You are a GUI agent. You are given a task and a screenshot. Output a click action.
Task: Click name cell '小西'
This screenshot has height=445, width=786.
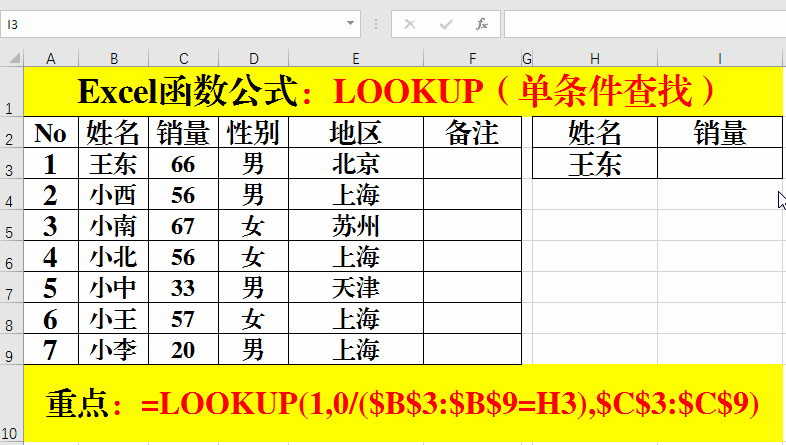pos(114,195)
